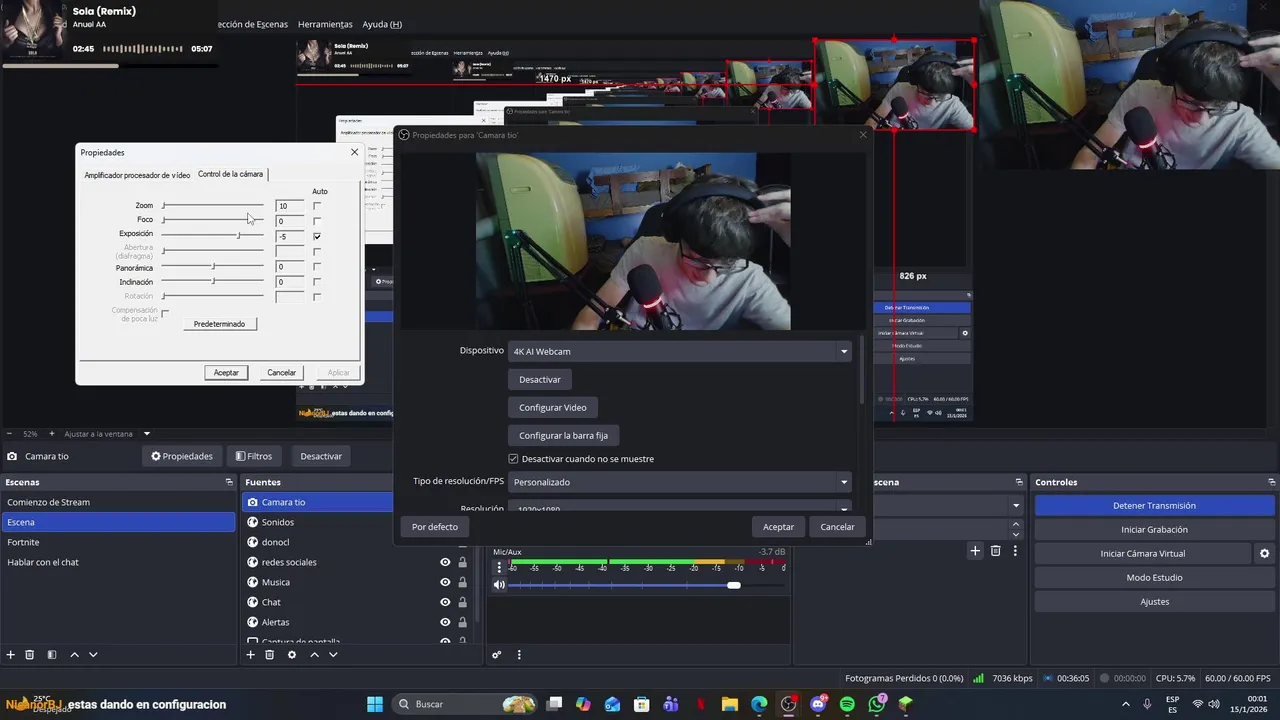Remove the selected source with the trash icon
The image size is (1280, 720).
click(x=270, y=655)
